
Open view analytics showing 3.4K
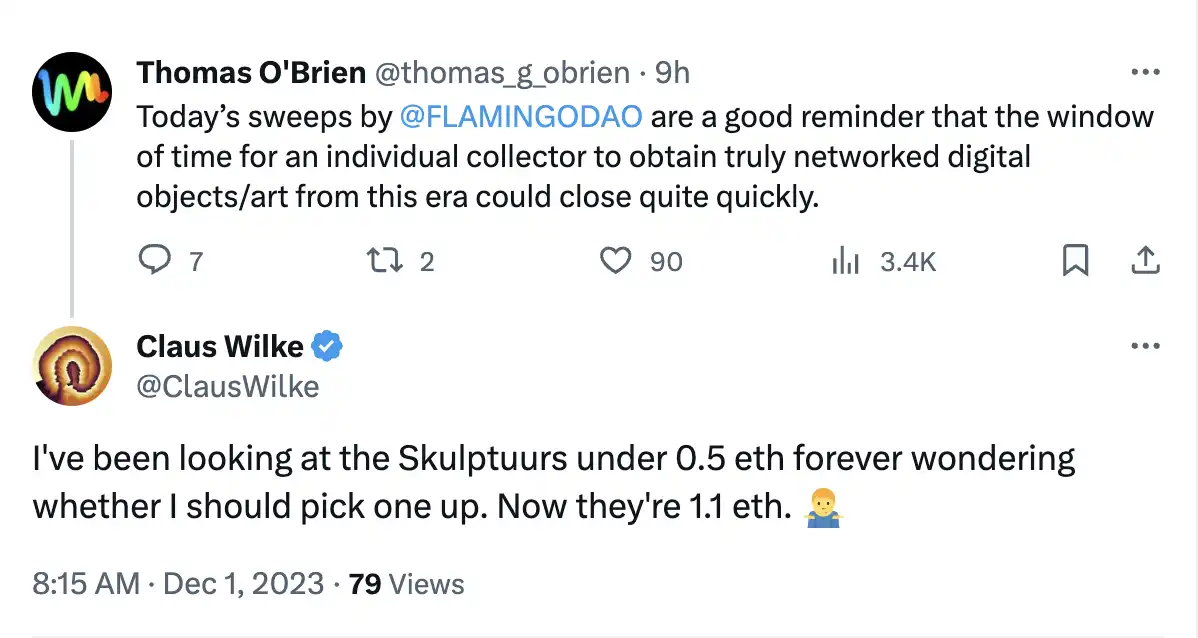846,261
